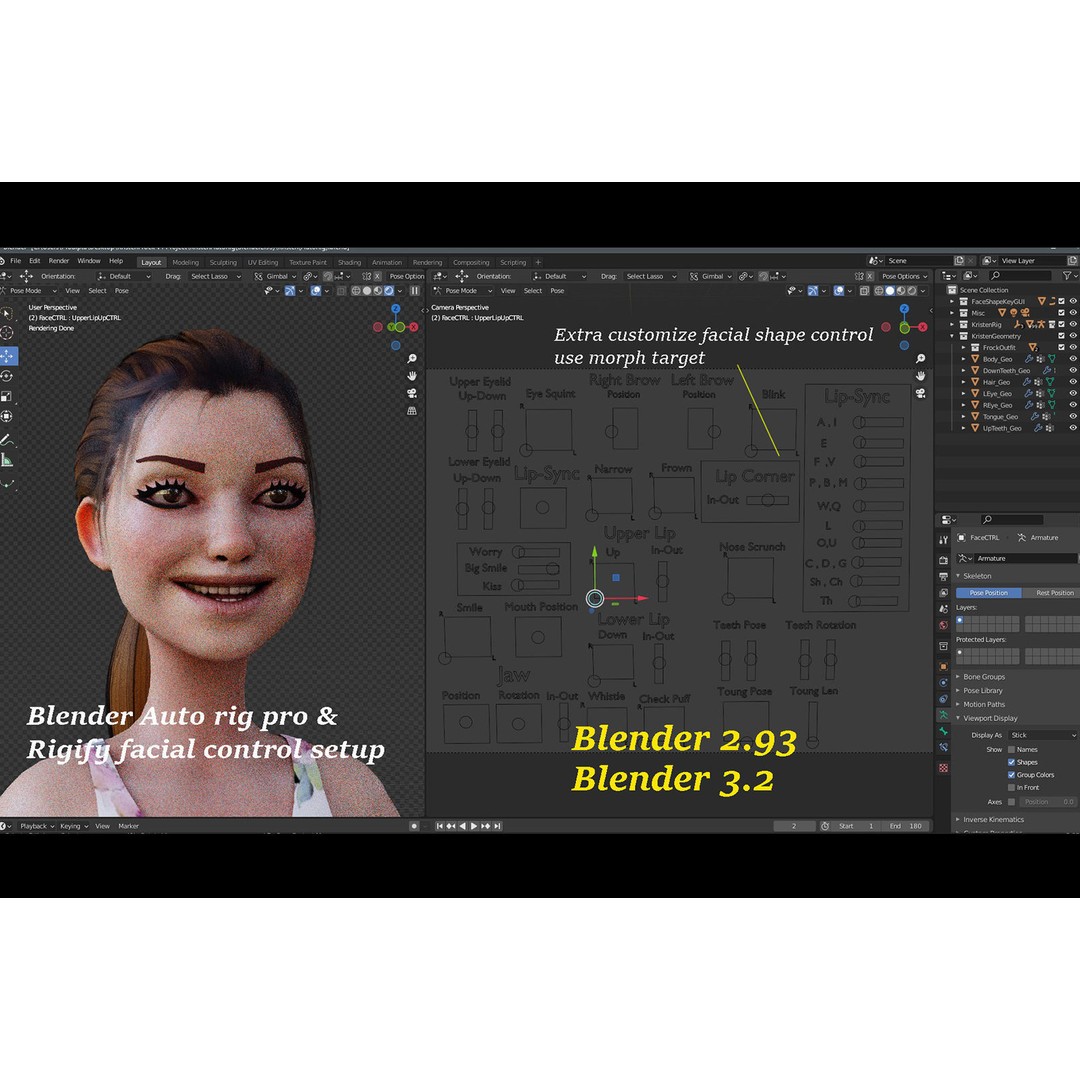Open the Render menu

pos(59,261)
